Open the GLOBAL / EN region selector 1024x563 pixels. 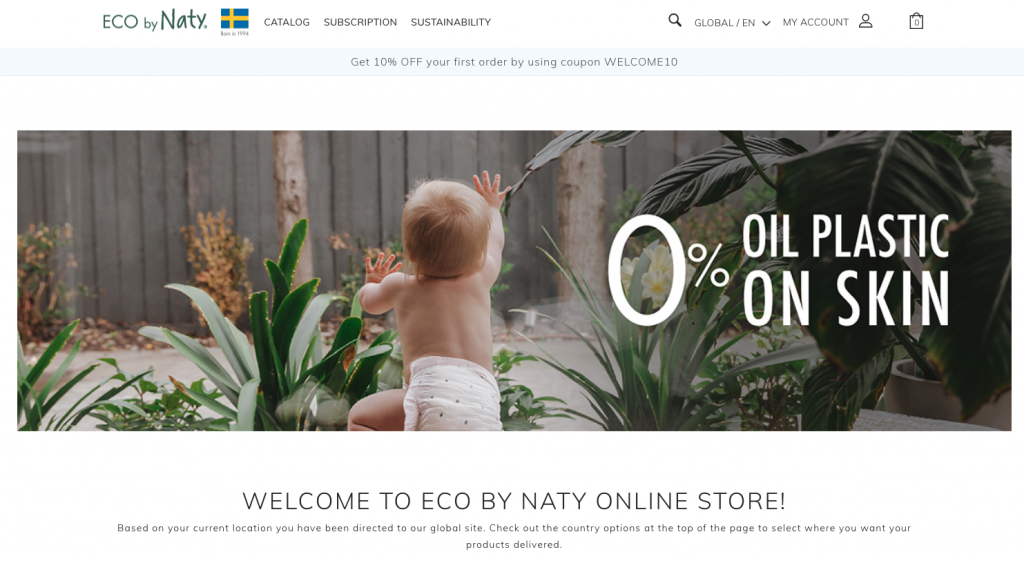pos(732,23)
